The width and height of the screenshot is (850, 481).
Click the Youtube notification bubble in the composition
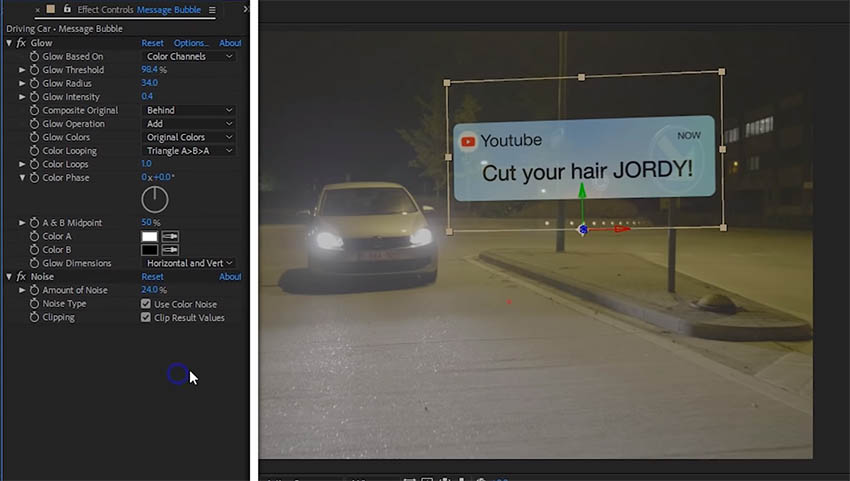coord(584,158)
